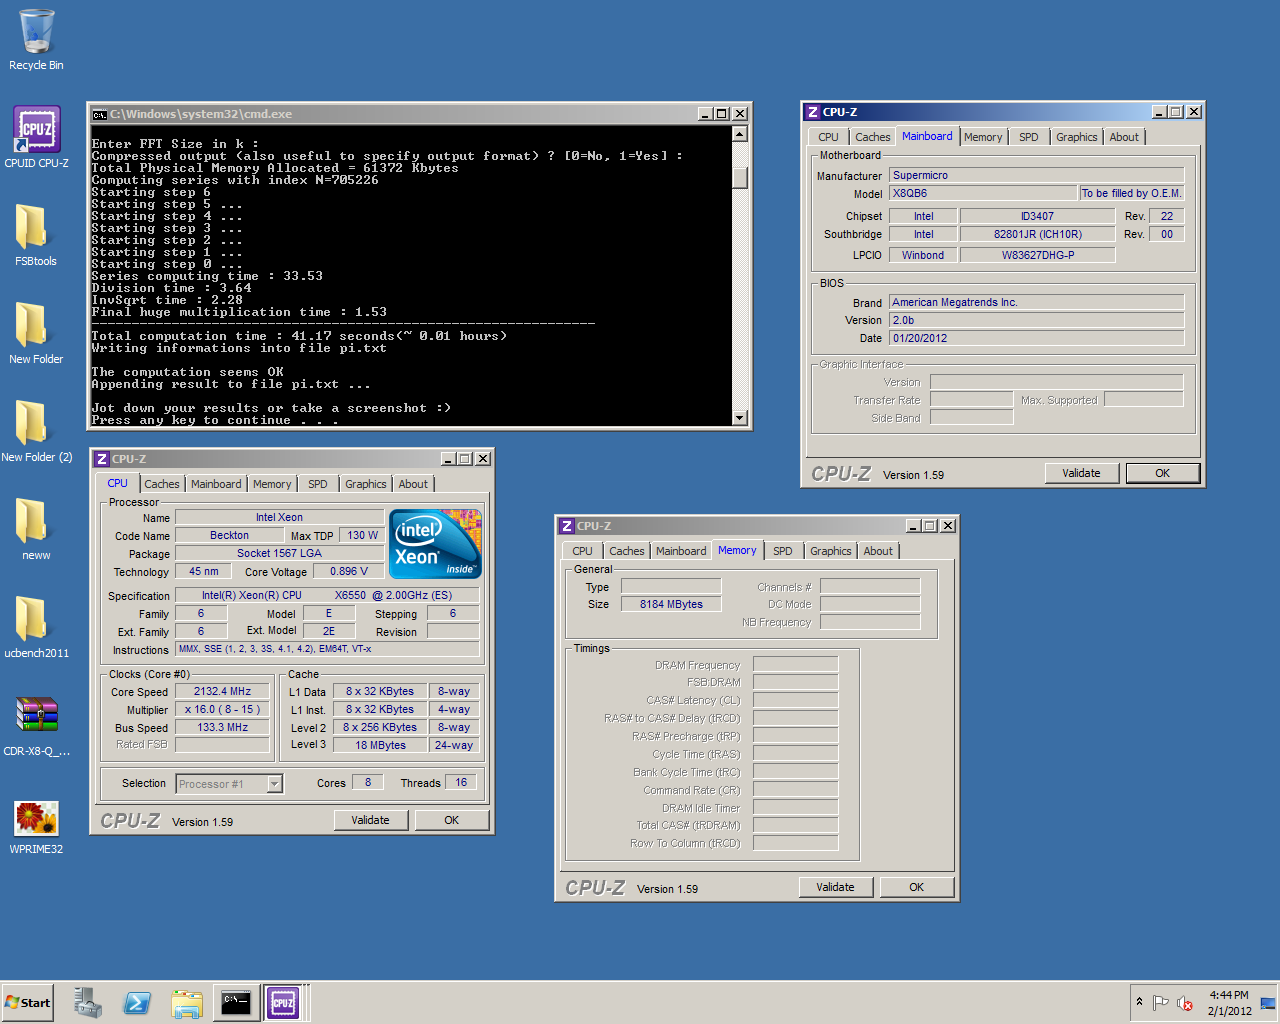Image resolution: width=1280 pixels, height=1024 pixels.
Task: Select the neww folder on desktop
Action: pos(36,530)
